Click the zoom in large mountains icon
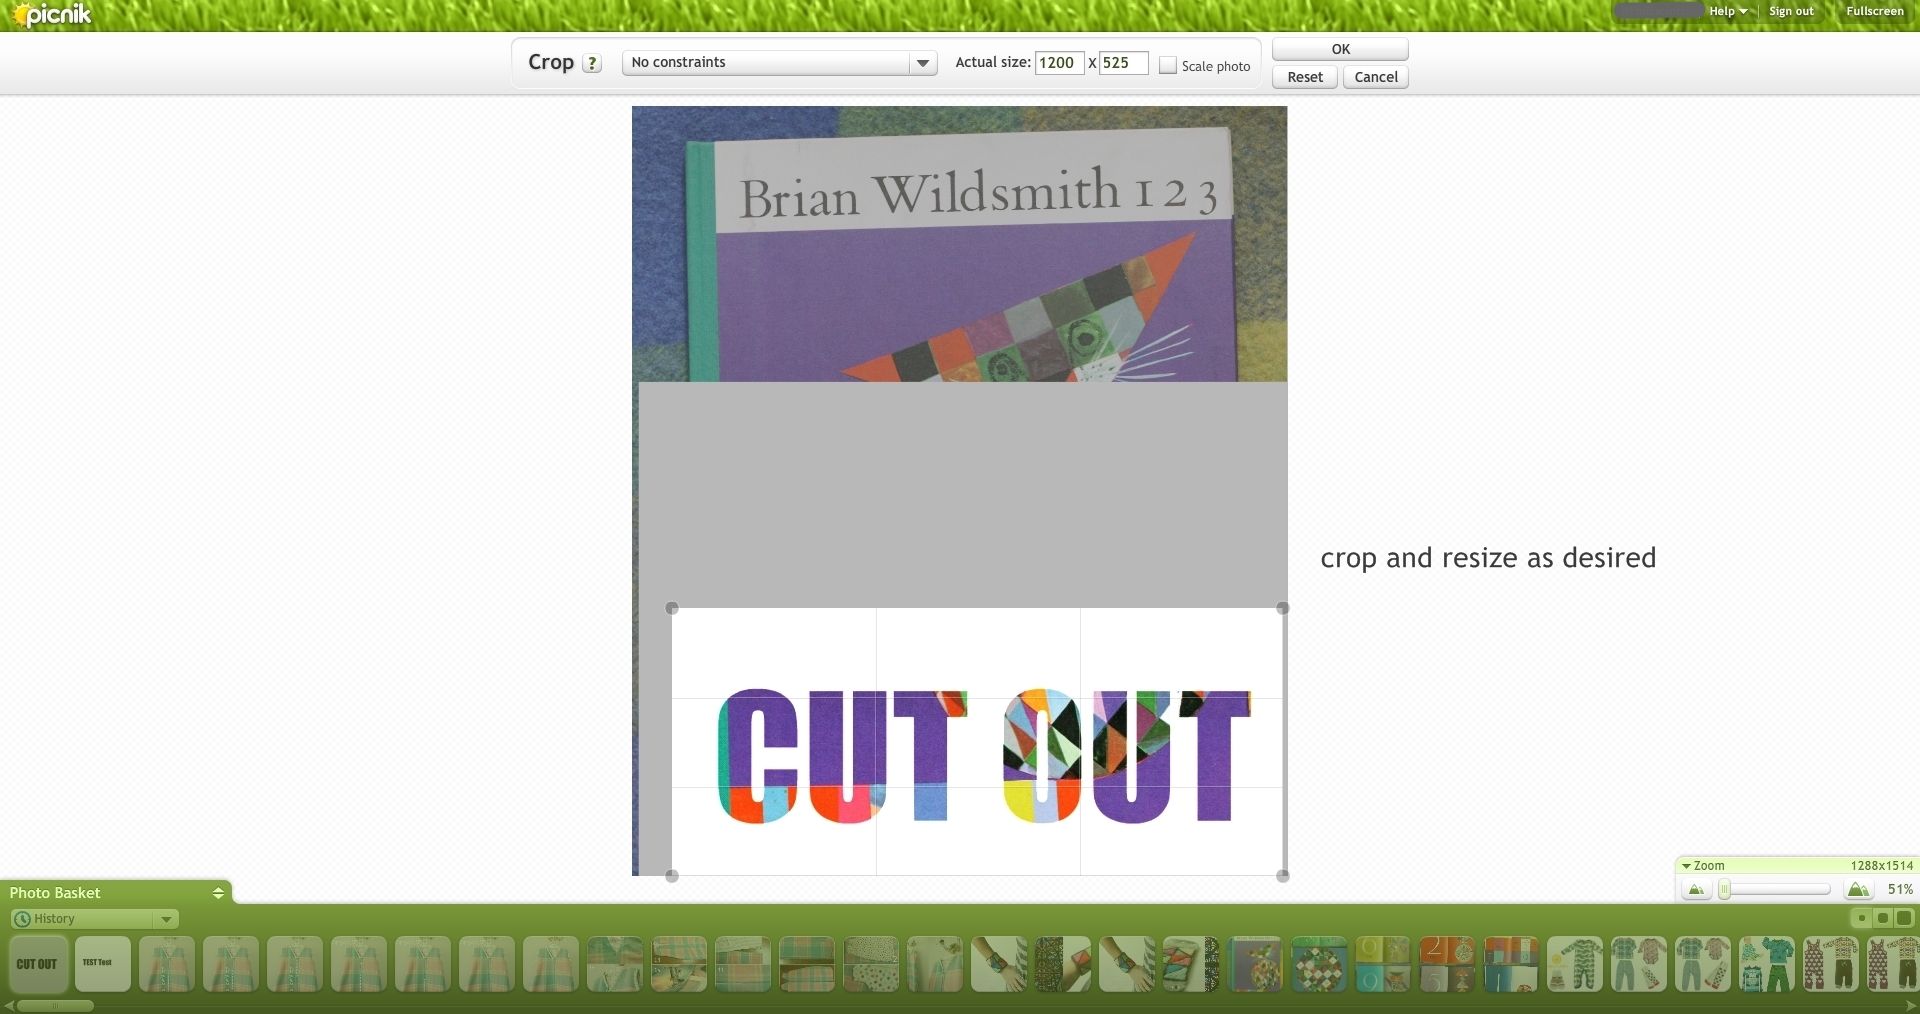The image size is (1920, 1014). 1858,889
